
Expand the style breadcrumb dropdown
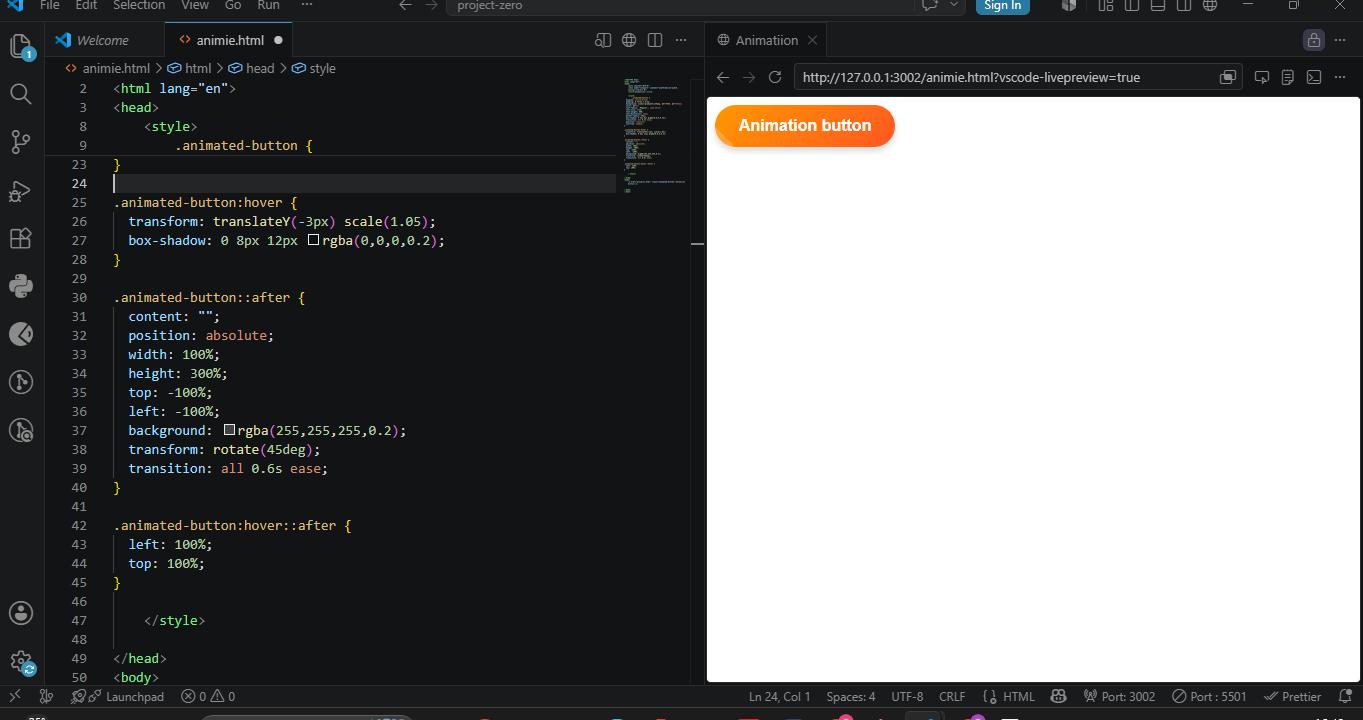[314, 68]
